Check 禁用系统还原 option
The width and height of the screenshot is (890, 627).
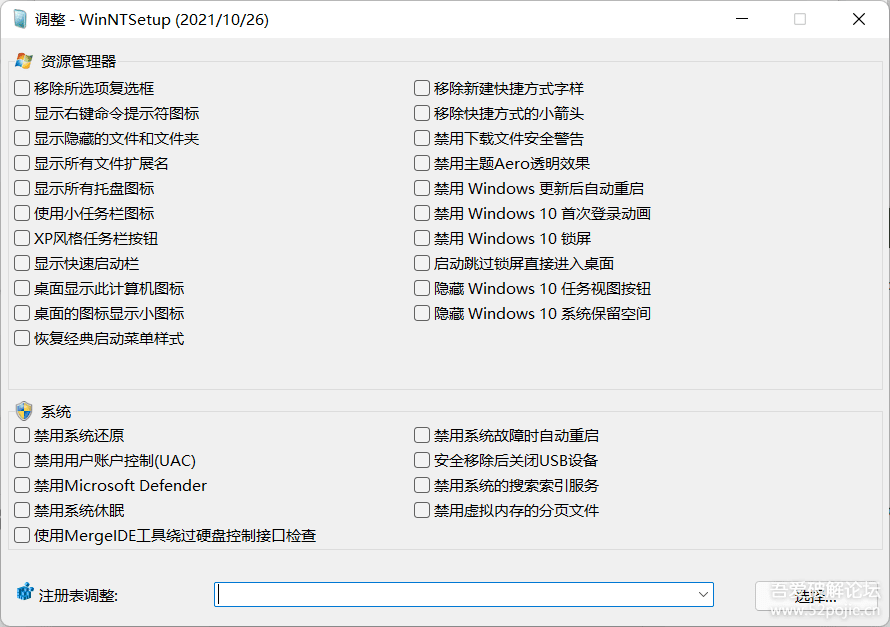tap(22, 435)
